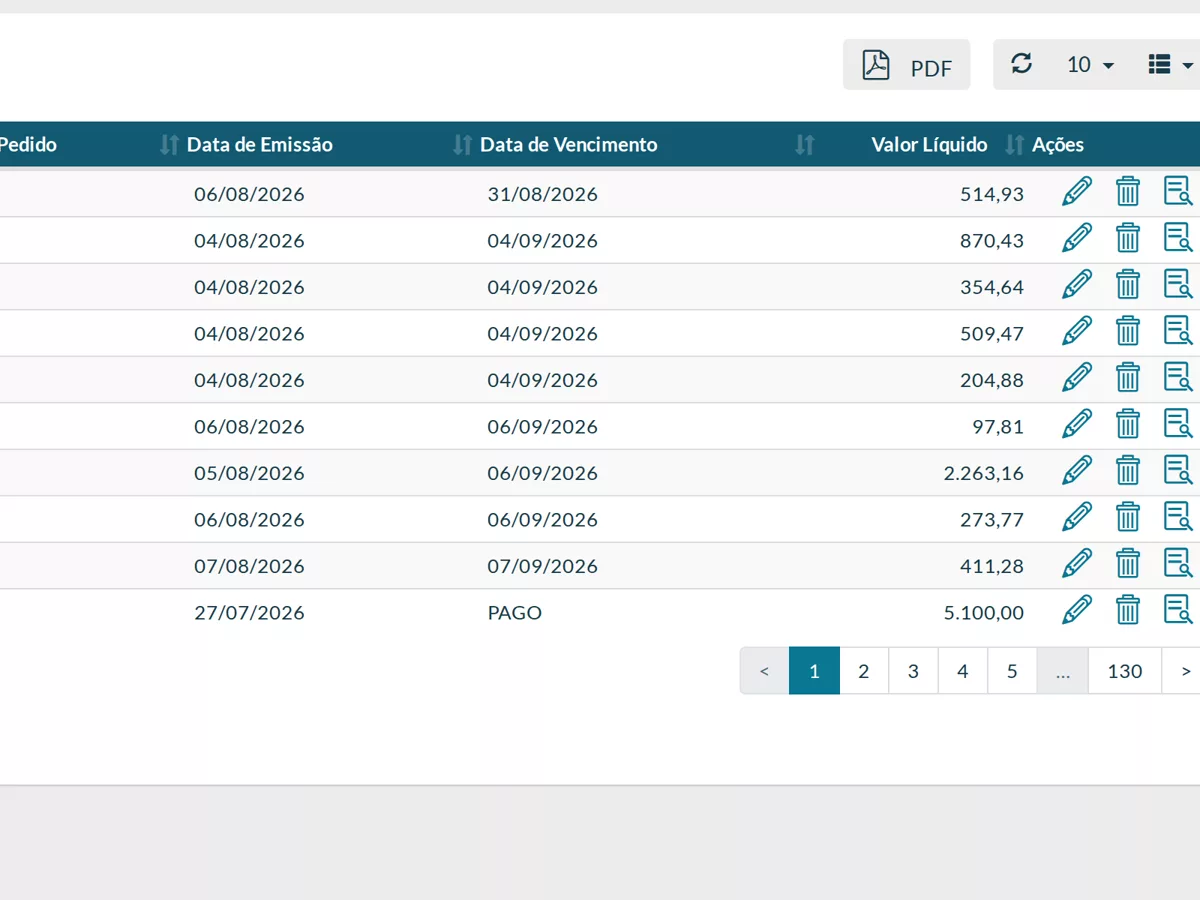Delete the row with value 870,43
Image resolution: width=1200 pixels, height=900 pixels.
tap(1128, 238)
